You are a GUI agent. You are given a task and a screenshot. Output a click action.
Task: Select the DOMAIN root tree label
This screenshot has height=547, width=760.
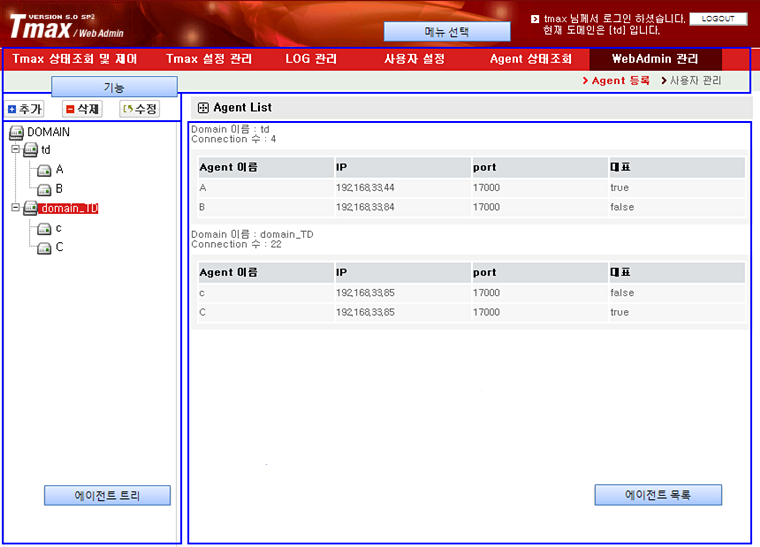tap(48, 132)
